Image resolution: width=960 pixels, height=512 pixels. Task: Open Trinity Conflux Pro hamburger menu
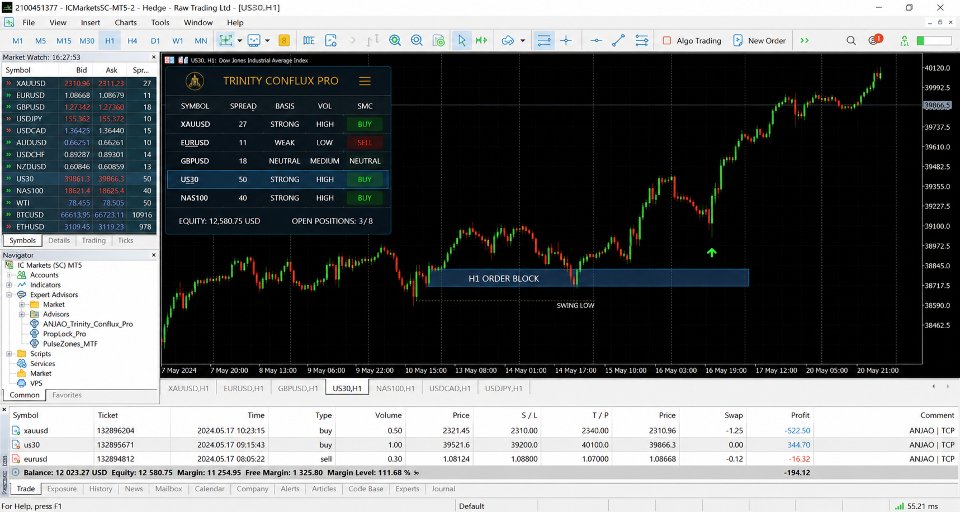click(x=365, y=81)
